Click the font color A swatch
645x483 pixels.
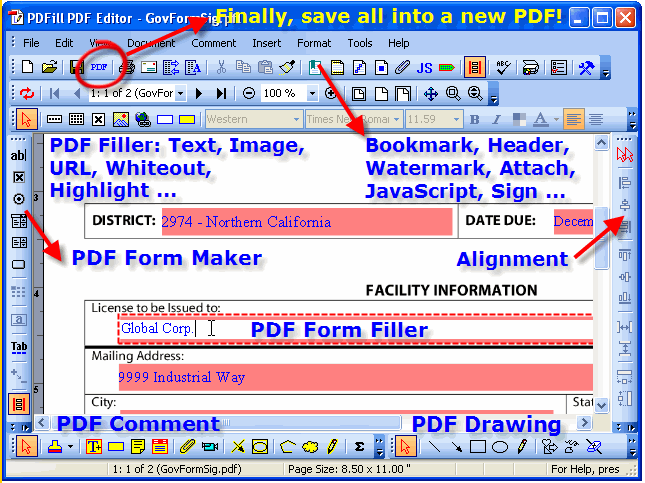tap(541, 120)
